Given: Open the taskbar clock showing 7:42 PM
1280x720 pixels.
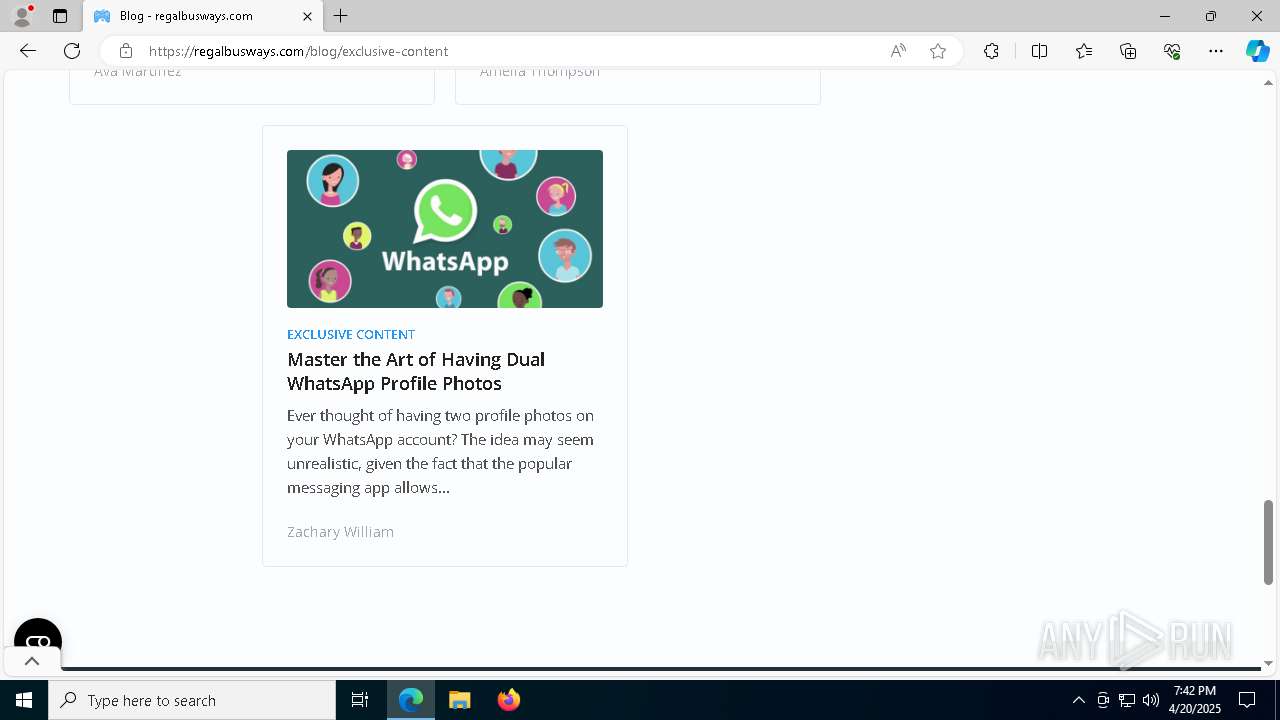Looking at the screenshot, I should 1194,700.
